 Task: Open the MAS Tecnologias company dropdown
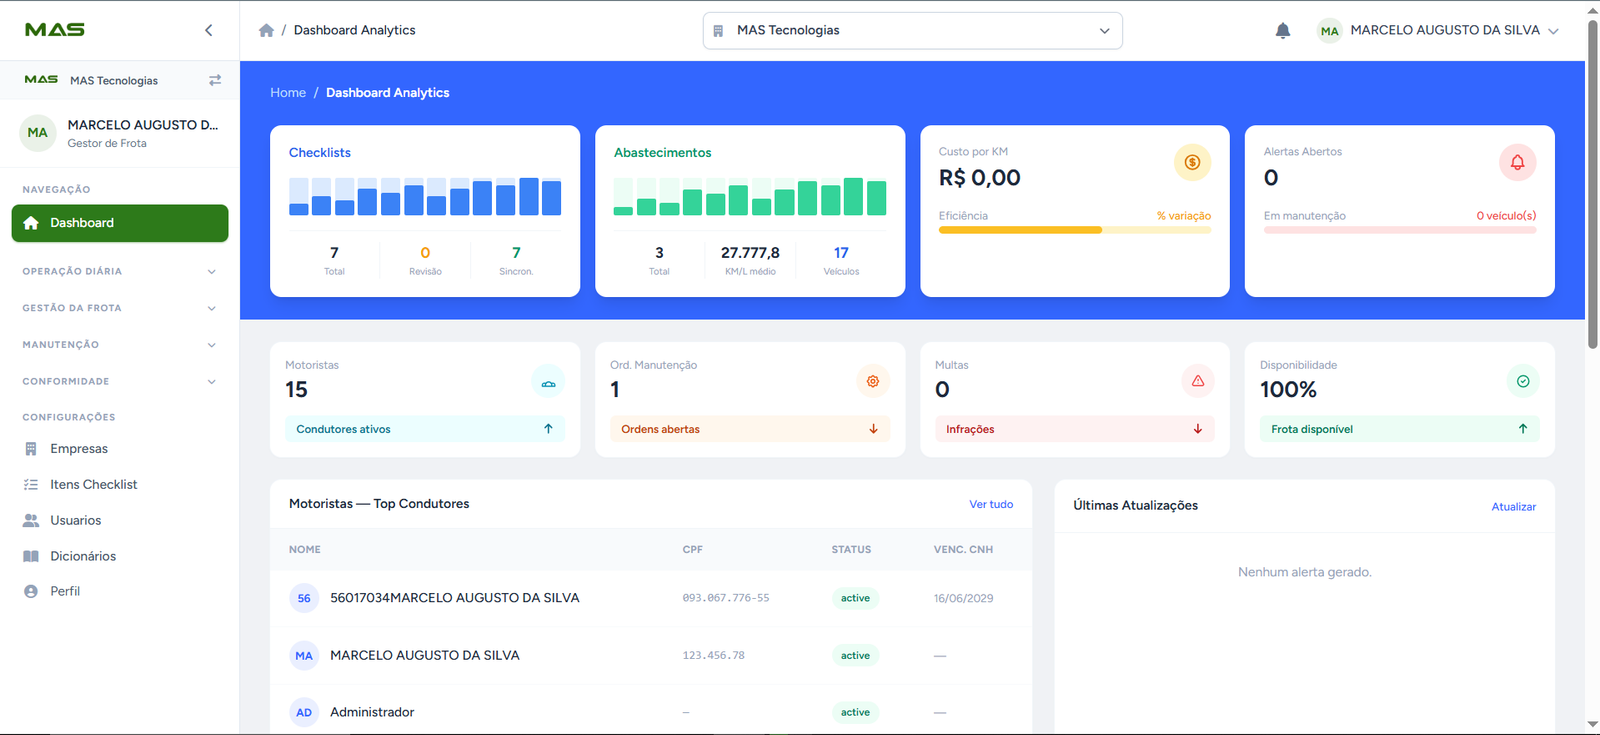point(912,30)
